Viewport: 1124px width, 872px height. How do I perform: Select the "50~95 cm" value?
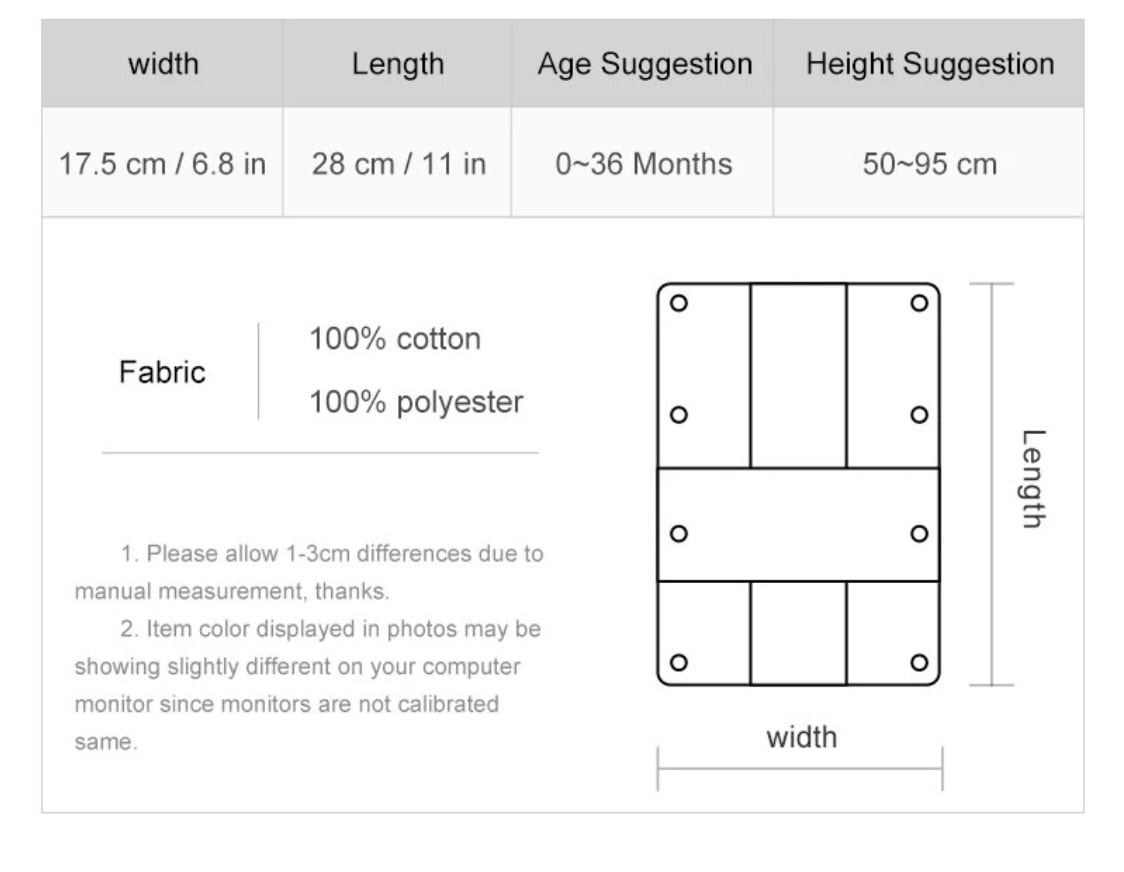(x=929, y=164)
